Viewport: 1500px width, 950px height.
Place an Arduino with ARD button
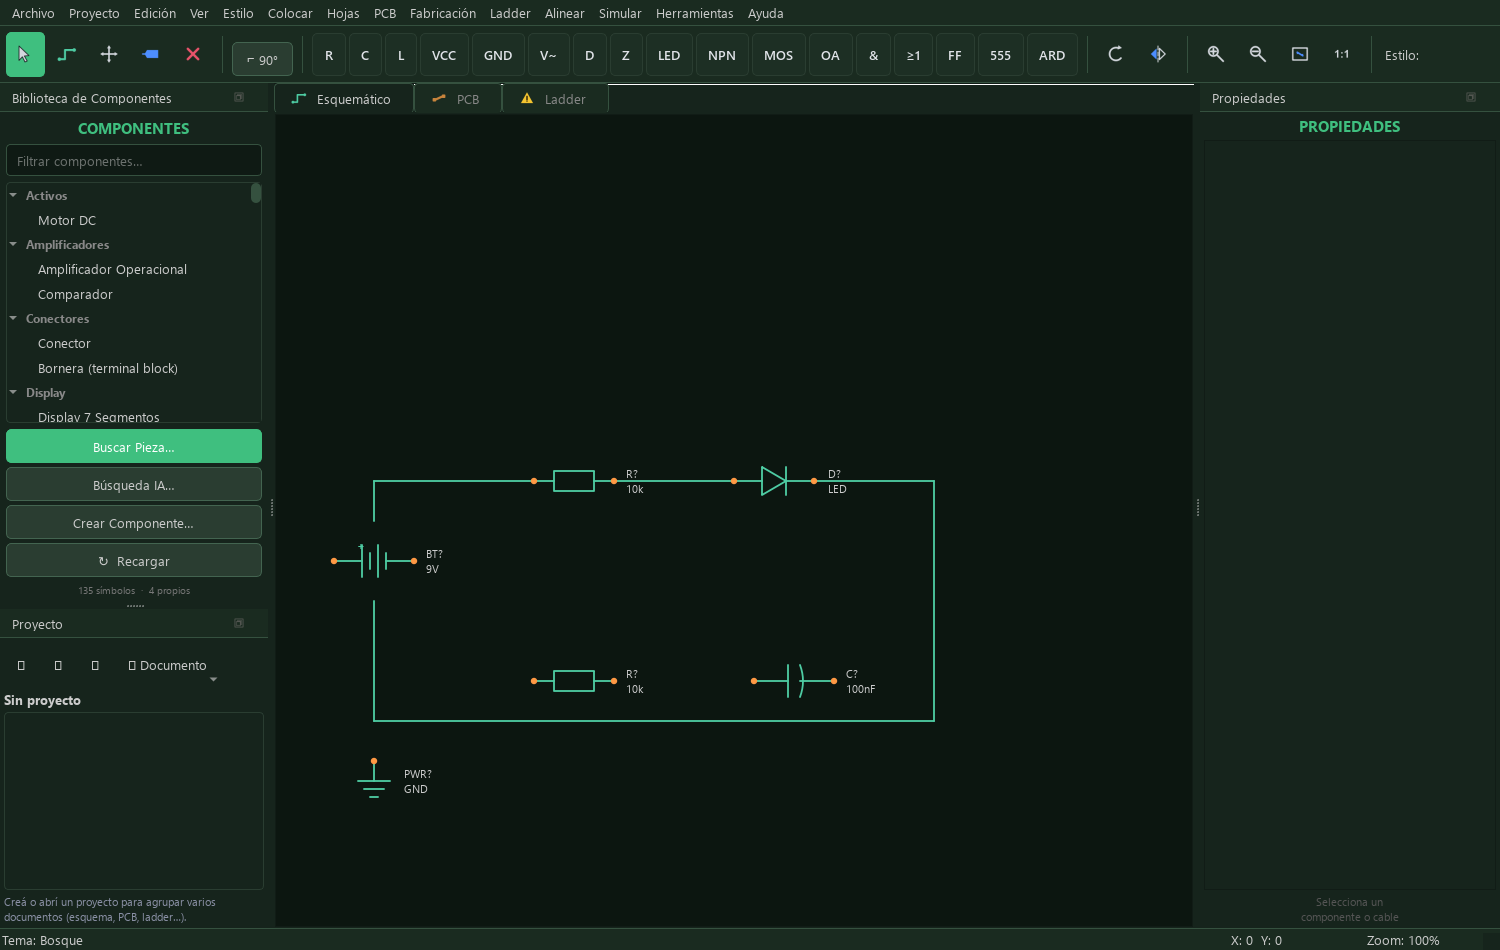coord(1052,55)
